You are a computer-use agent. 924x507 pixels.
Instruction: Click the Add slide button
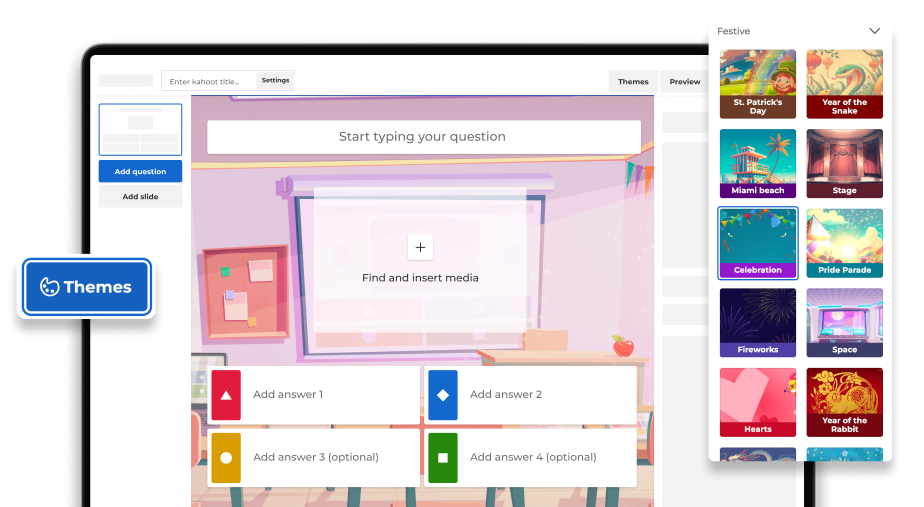pyautogui.click(x=140, y=197)
